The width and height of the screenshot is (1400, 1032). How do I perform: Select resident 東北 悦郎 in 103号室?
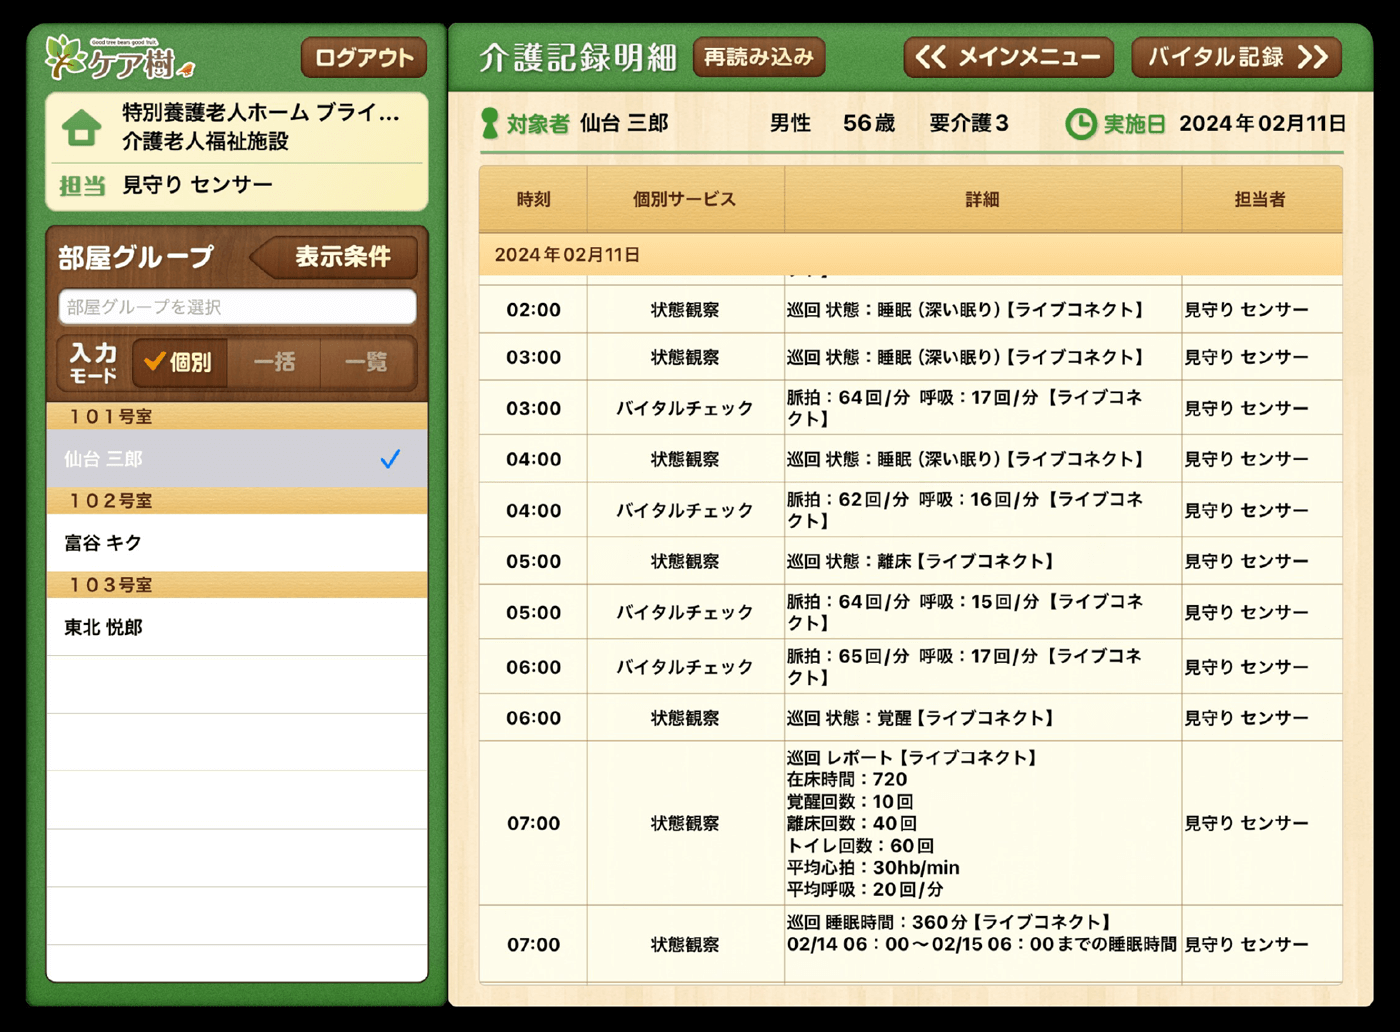(105, 627)
